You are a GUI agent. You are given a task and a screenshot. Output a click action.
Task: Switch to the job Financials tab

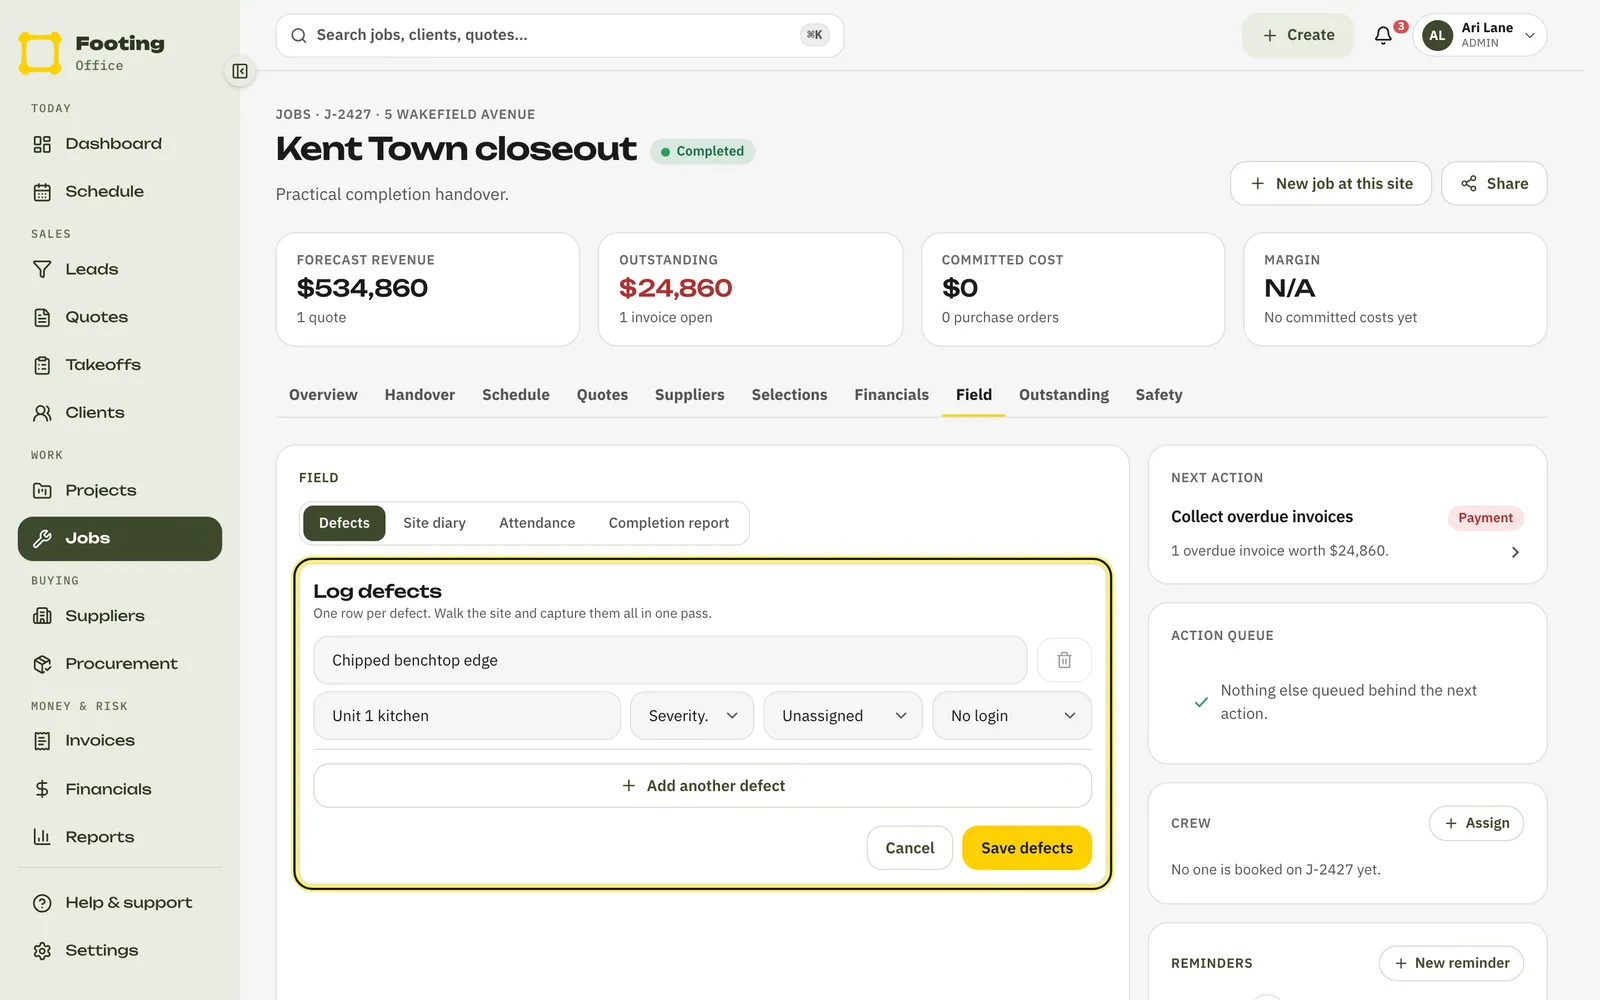click(891, 395)
